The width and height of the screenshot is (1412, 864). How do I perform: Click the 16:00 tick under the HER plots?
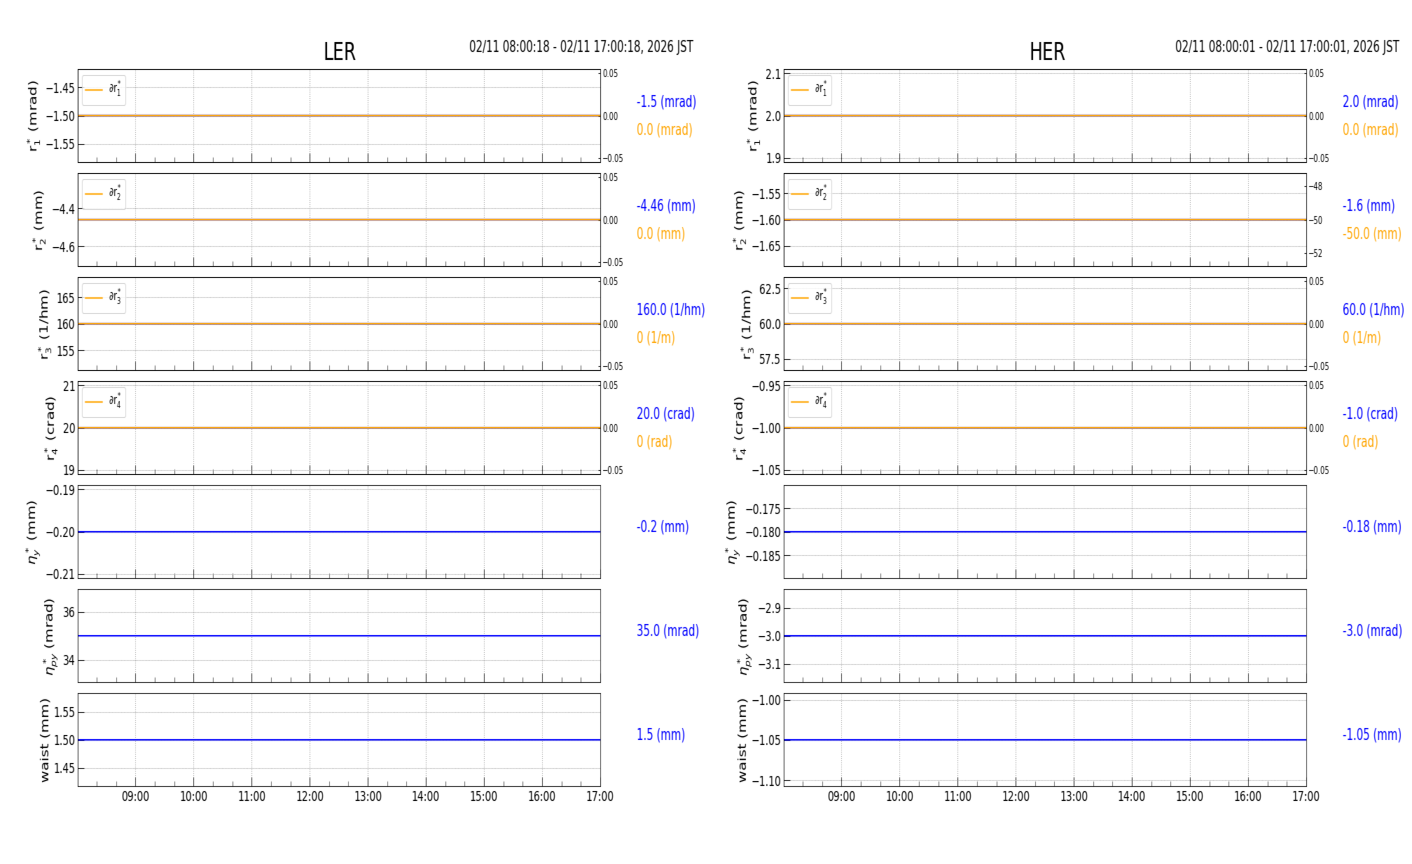pos(1248,797)
